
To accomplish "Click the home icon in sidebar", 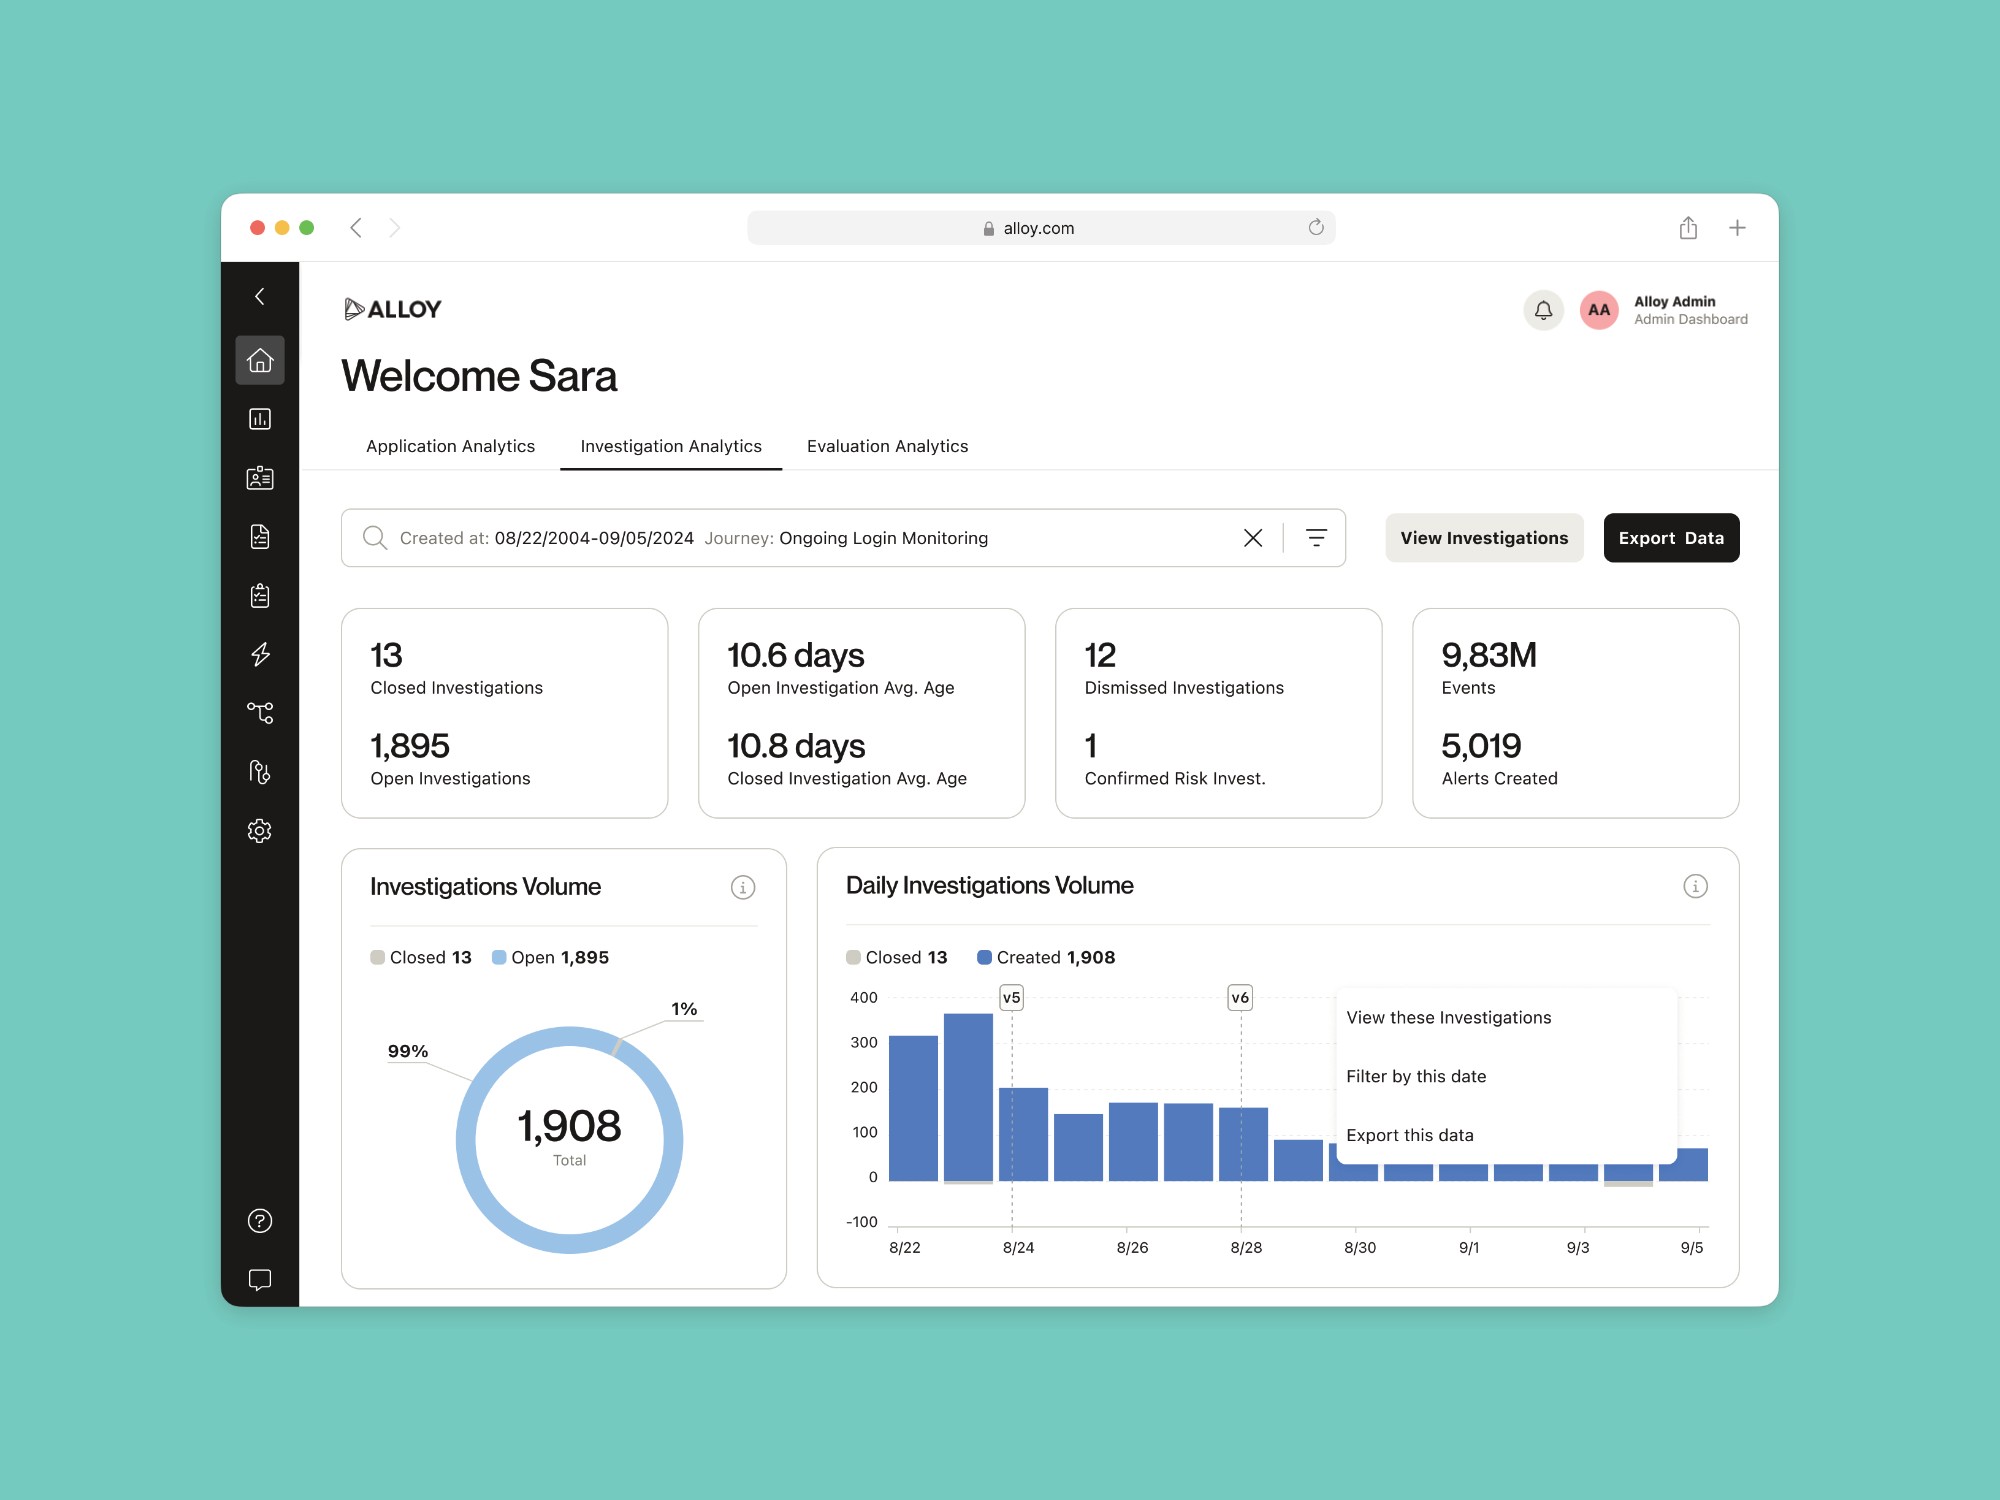I will pos(260,360).
